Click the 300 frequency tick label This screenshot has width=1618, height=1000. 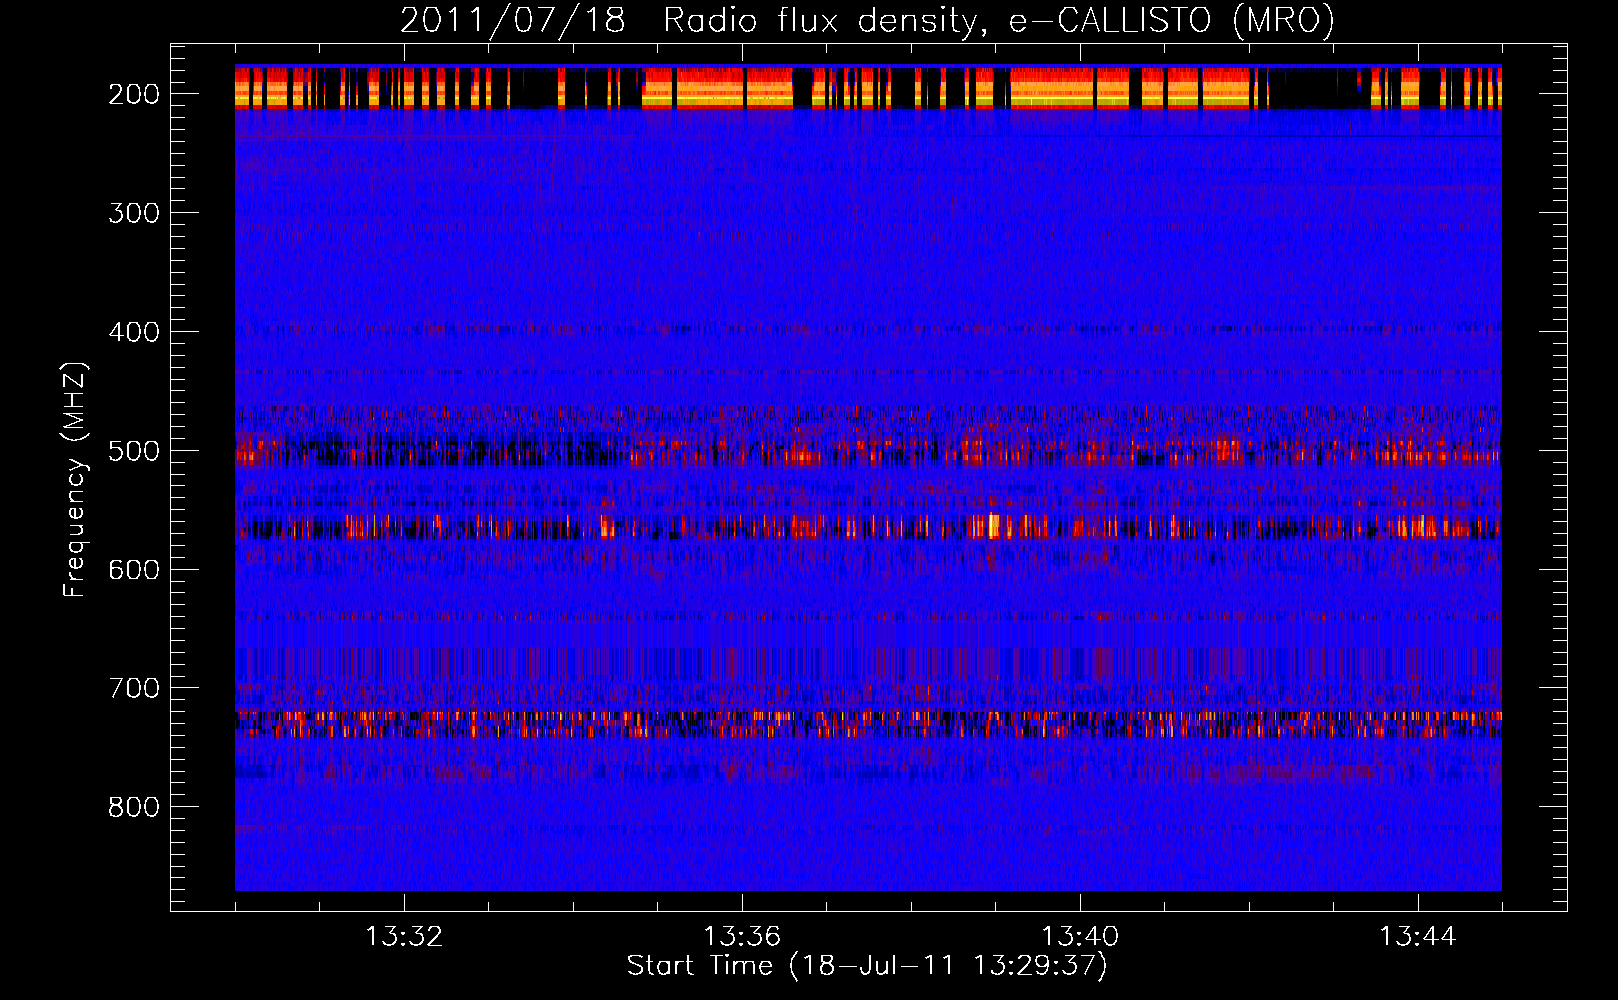(134, 213)
